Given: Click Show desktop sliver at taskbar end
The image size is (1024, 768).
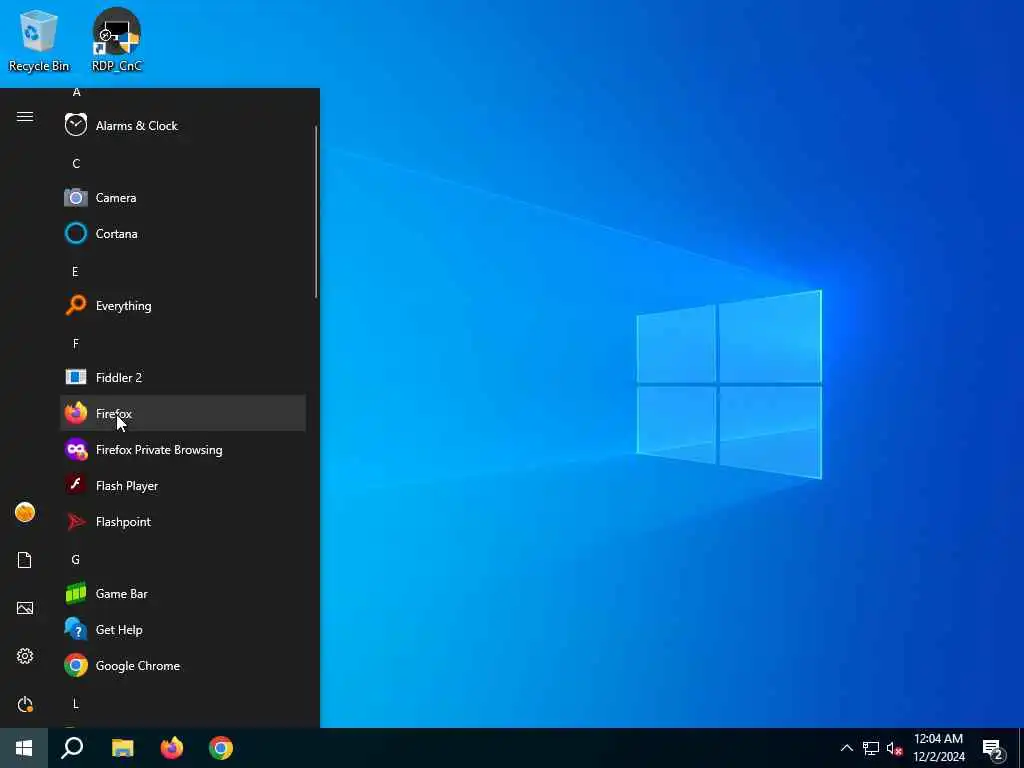Looking at the screenshot, I should 1021,748.
